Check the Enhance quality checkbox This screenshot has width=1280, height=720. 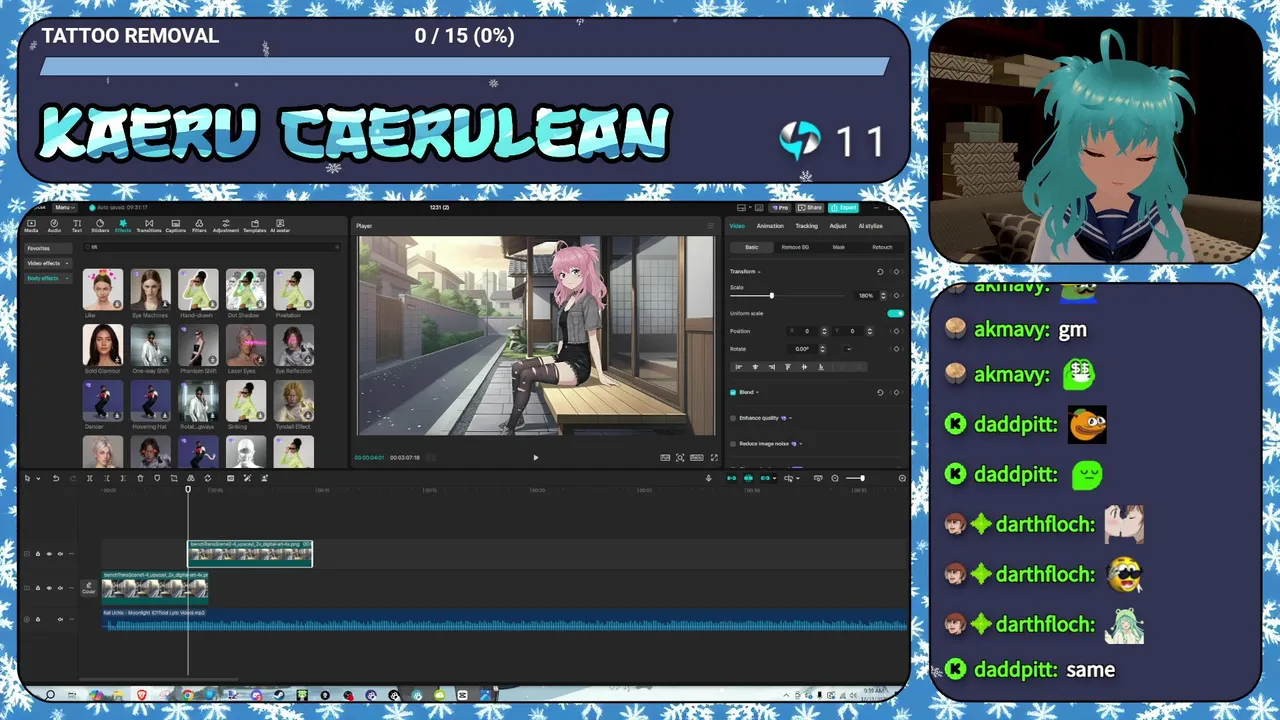tap(733, 418)
